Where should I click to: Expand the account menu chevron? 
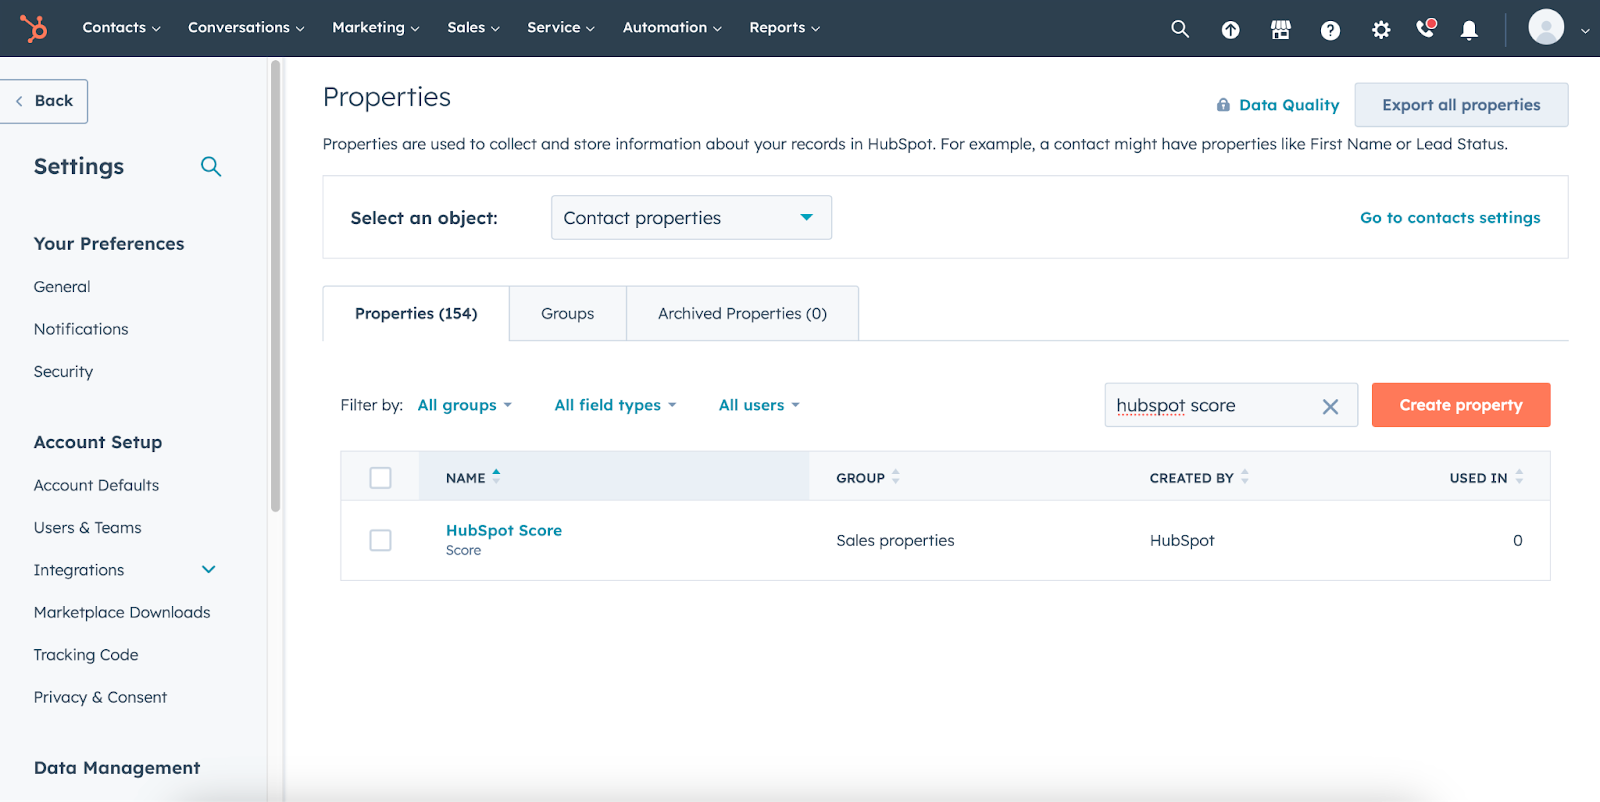(x=1585, y=31)
